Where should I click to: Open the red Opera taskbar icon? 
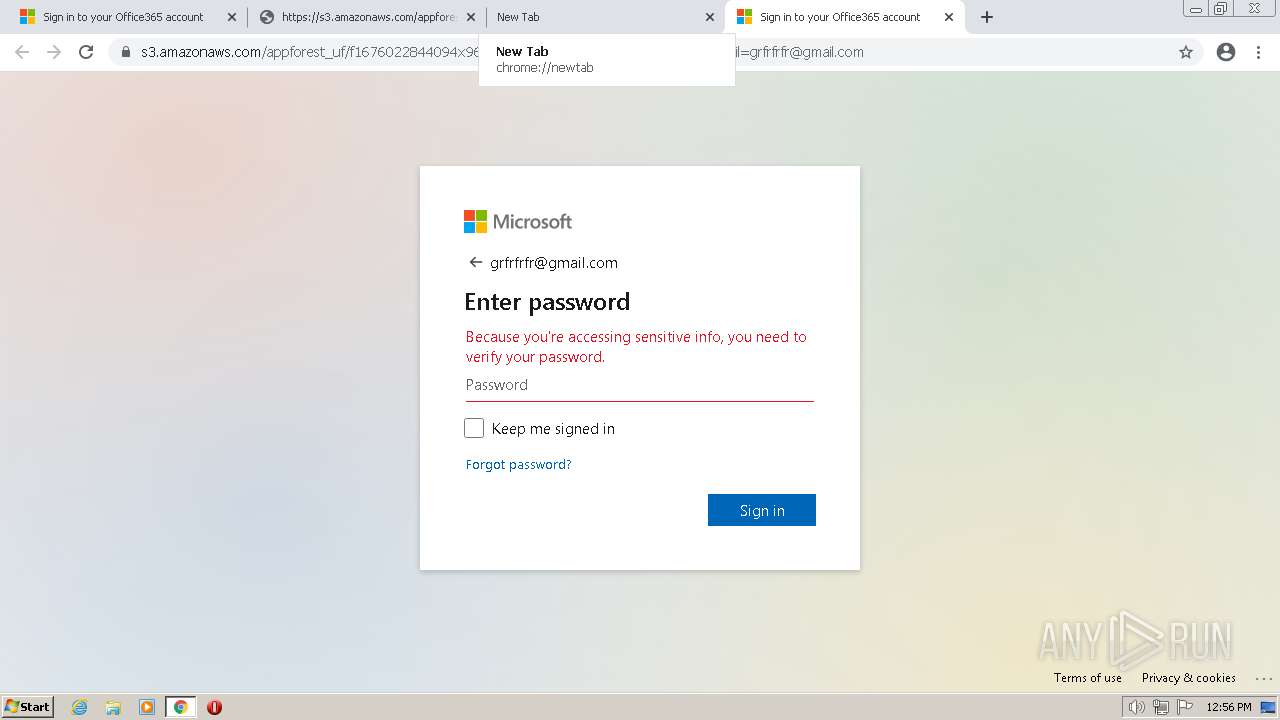click(x=214, y=707)
